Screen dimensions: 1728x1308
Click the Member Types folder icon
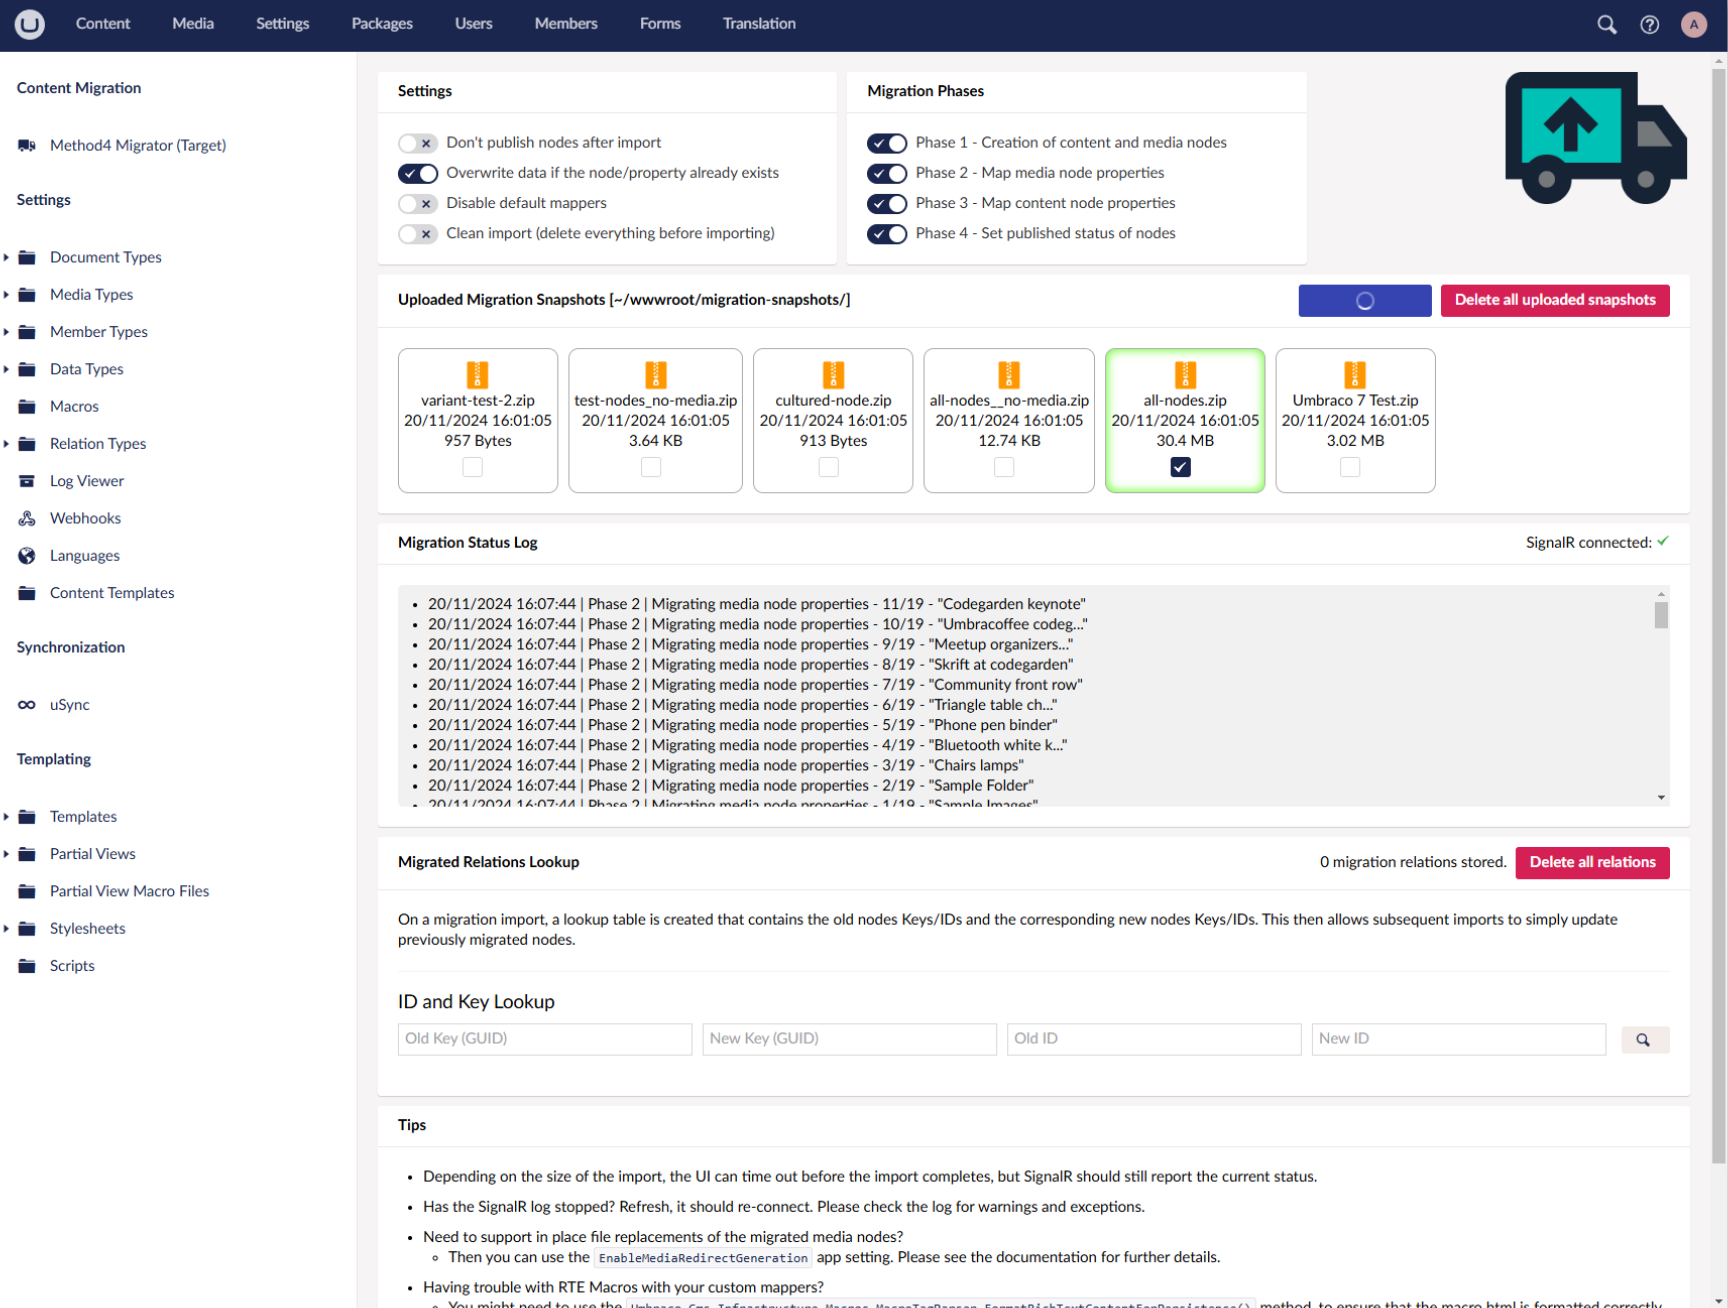pos(27,331)
